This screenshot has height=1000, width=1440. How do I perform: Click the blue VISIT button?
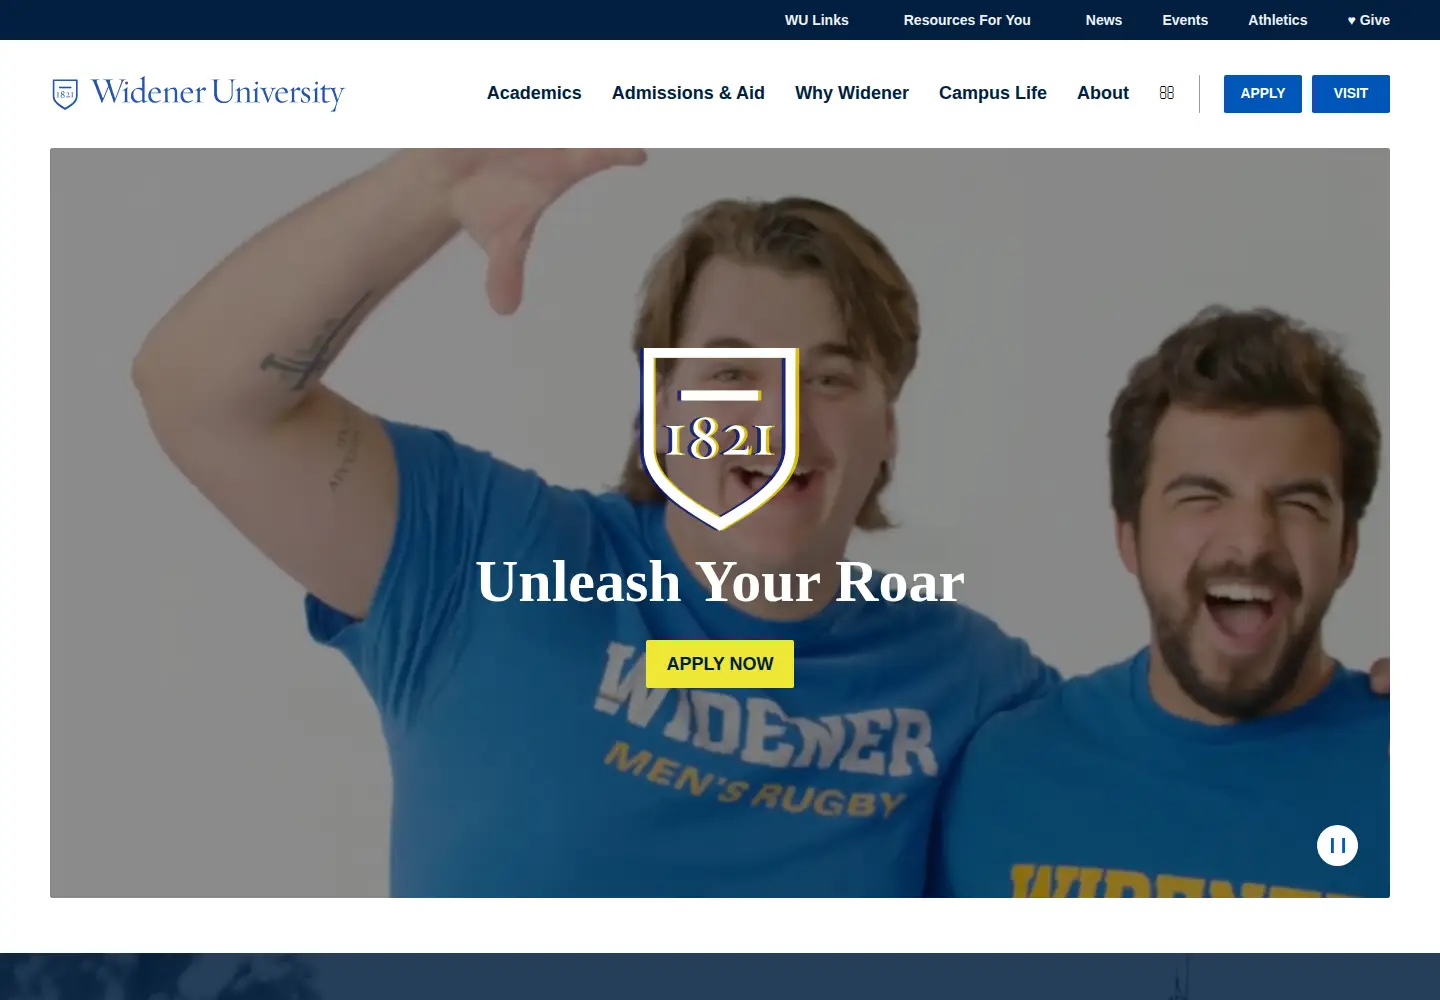1351,94
